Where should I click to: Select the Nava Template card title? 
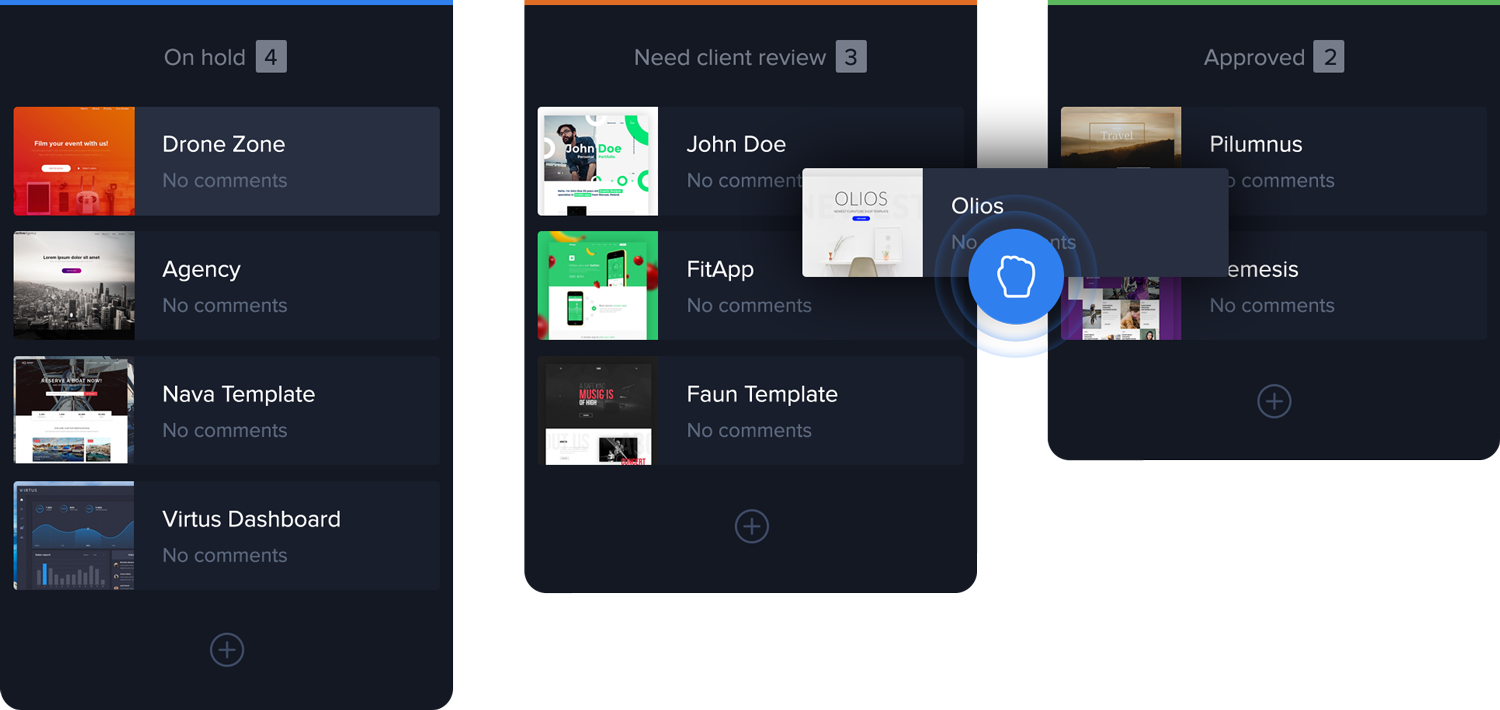click(238, 393)
